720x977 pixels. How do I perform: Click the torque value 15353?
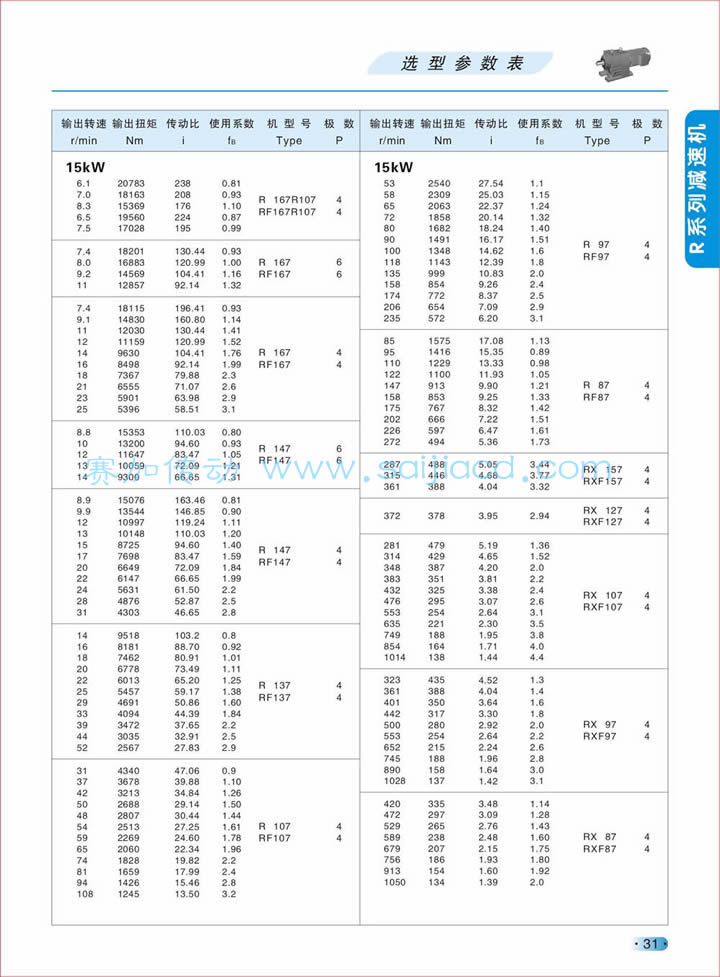131,432
